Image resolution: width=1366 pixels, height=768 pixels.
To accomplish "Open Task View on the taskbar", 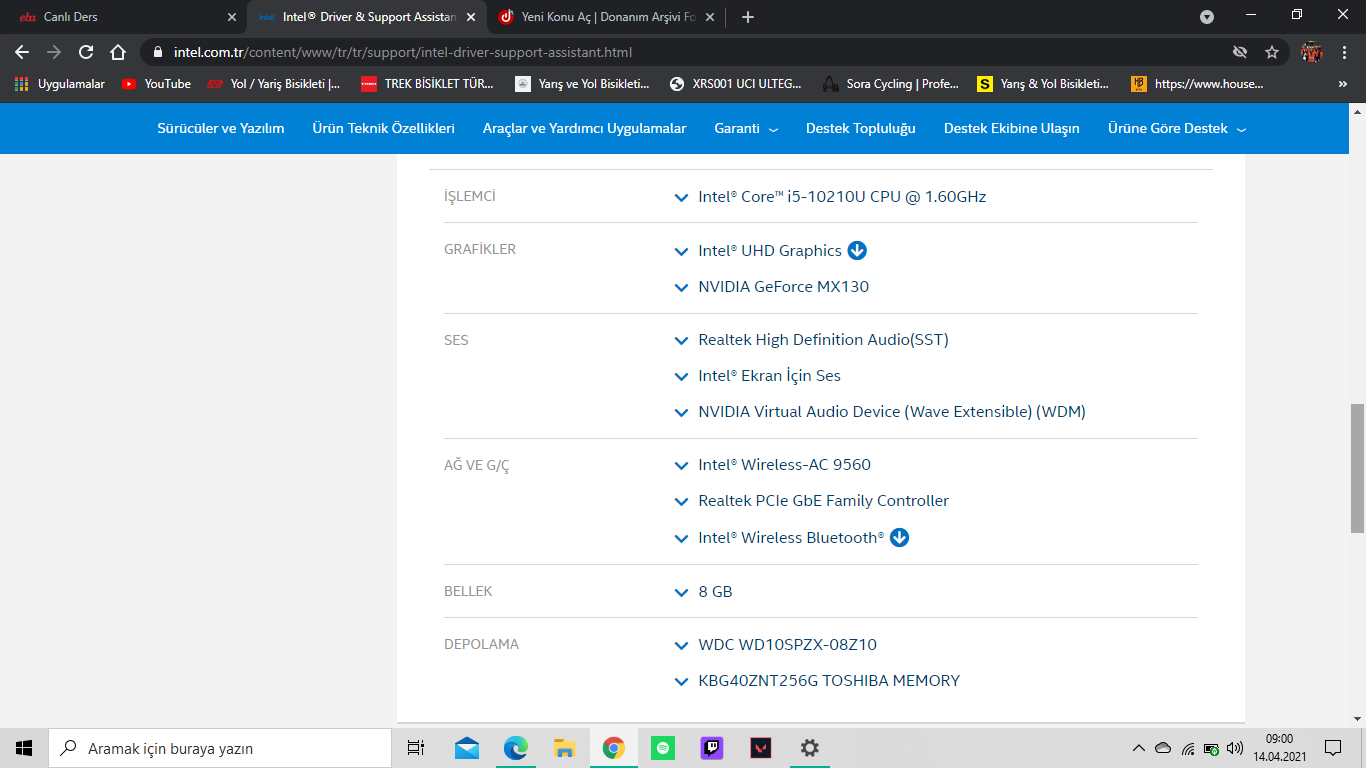I will tap(416, 748).
